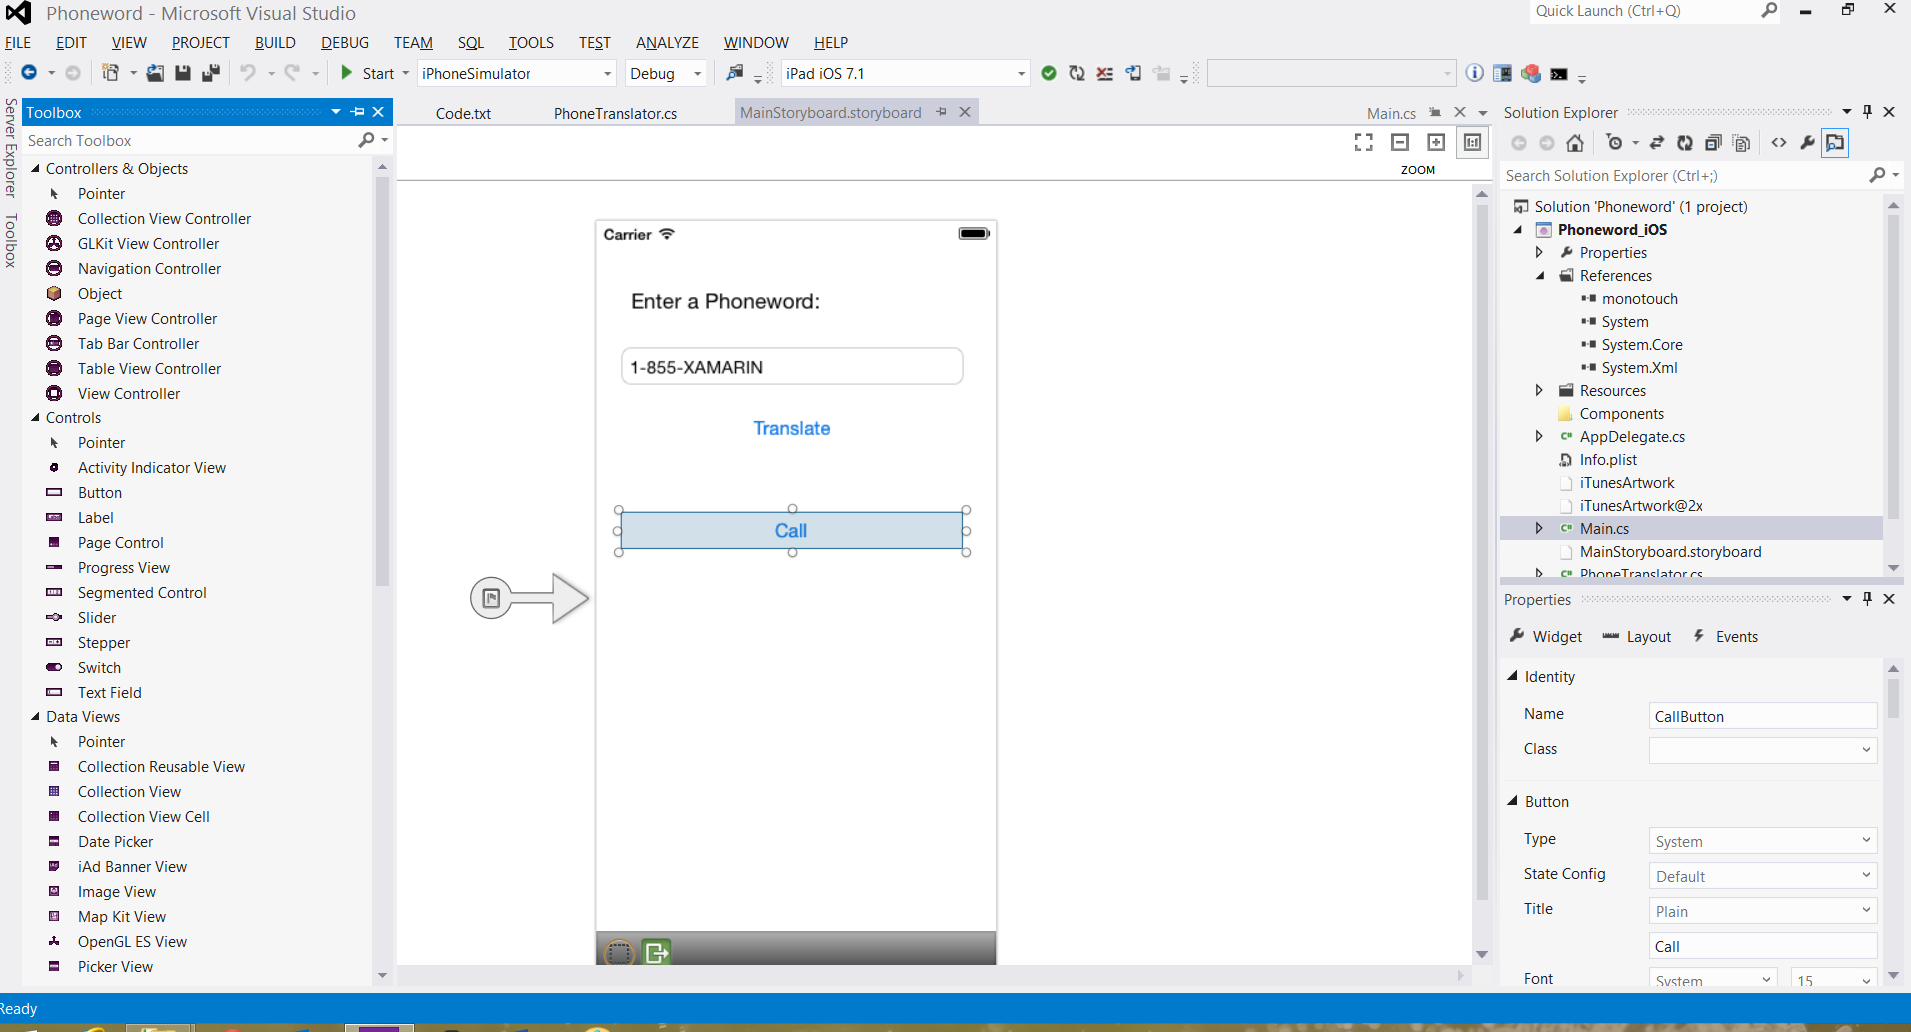Click fit-to-screen icon in designer toolbar
The image size is (1911, 1032).
pyautogui.click(x=1363, y=143)
